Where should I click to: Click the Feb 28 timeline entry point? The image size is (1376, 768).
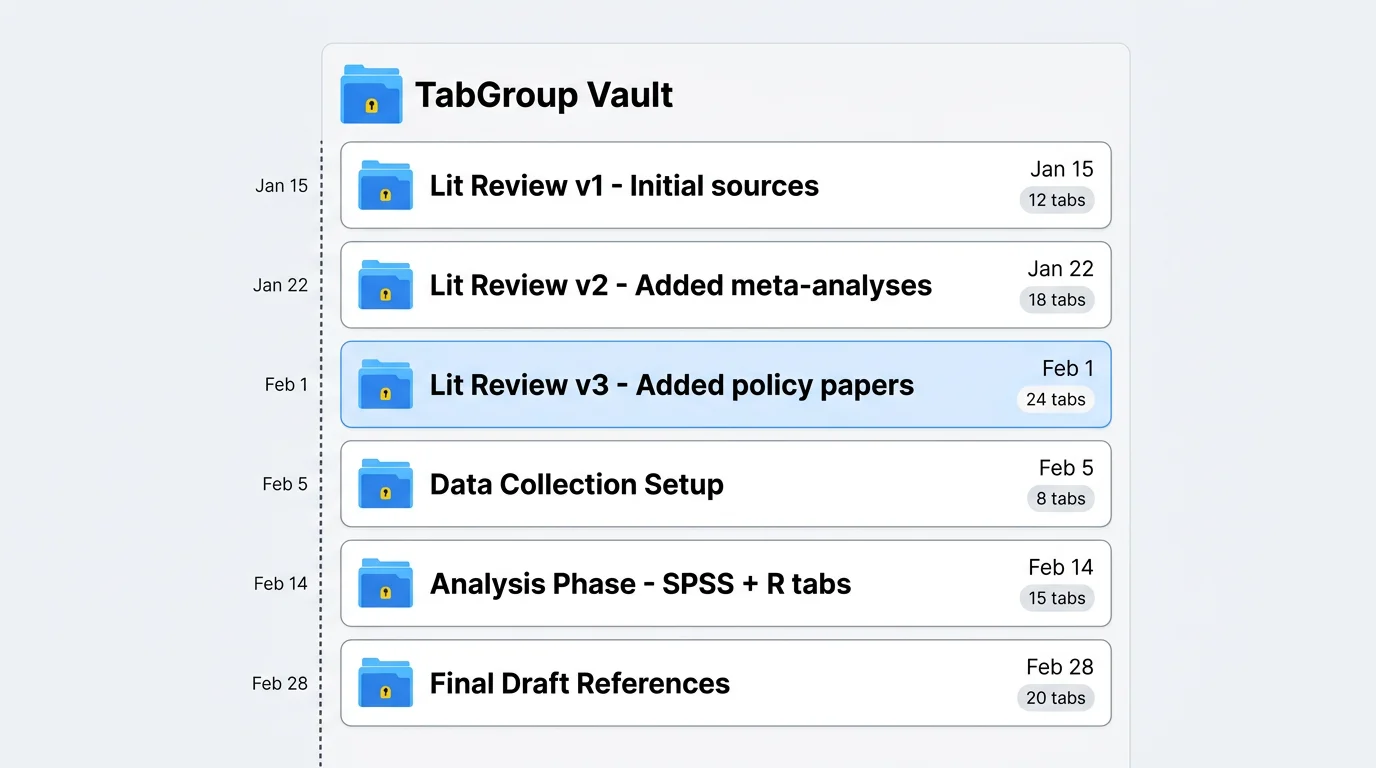pos(280,683)
